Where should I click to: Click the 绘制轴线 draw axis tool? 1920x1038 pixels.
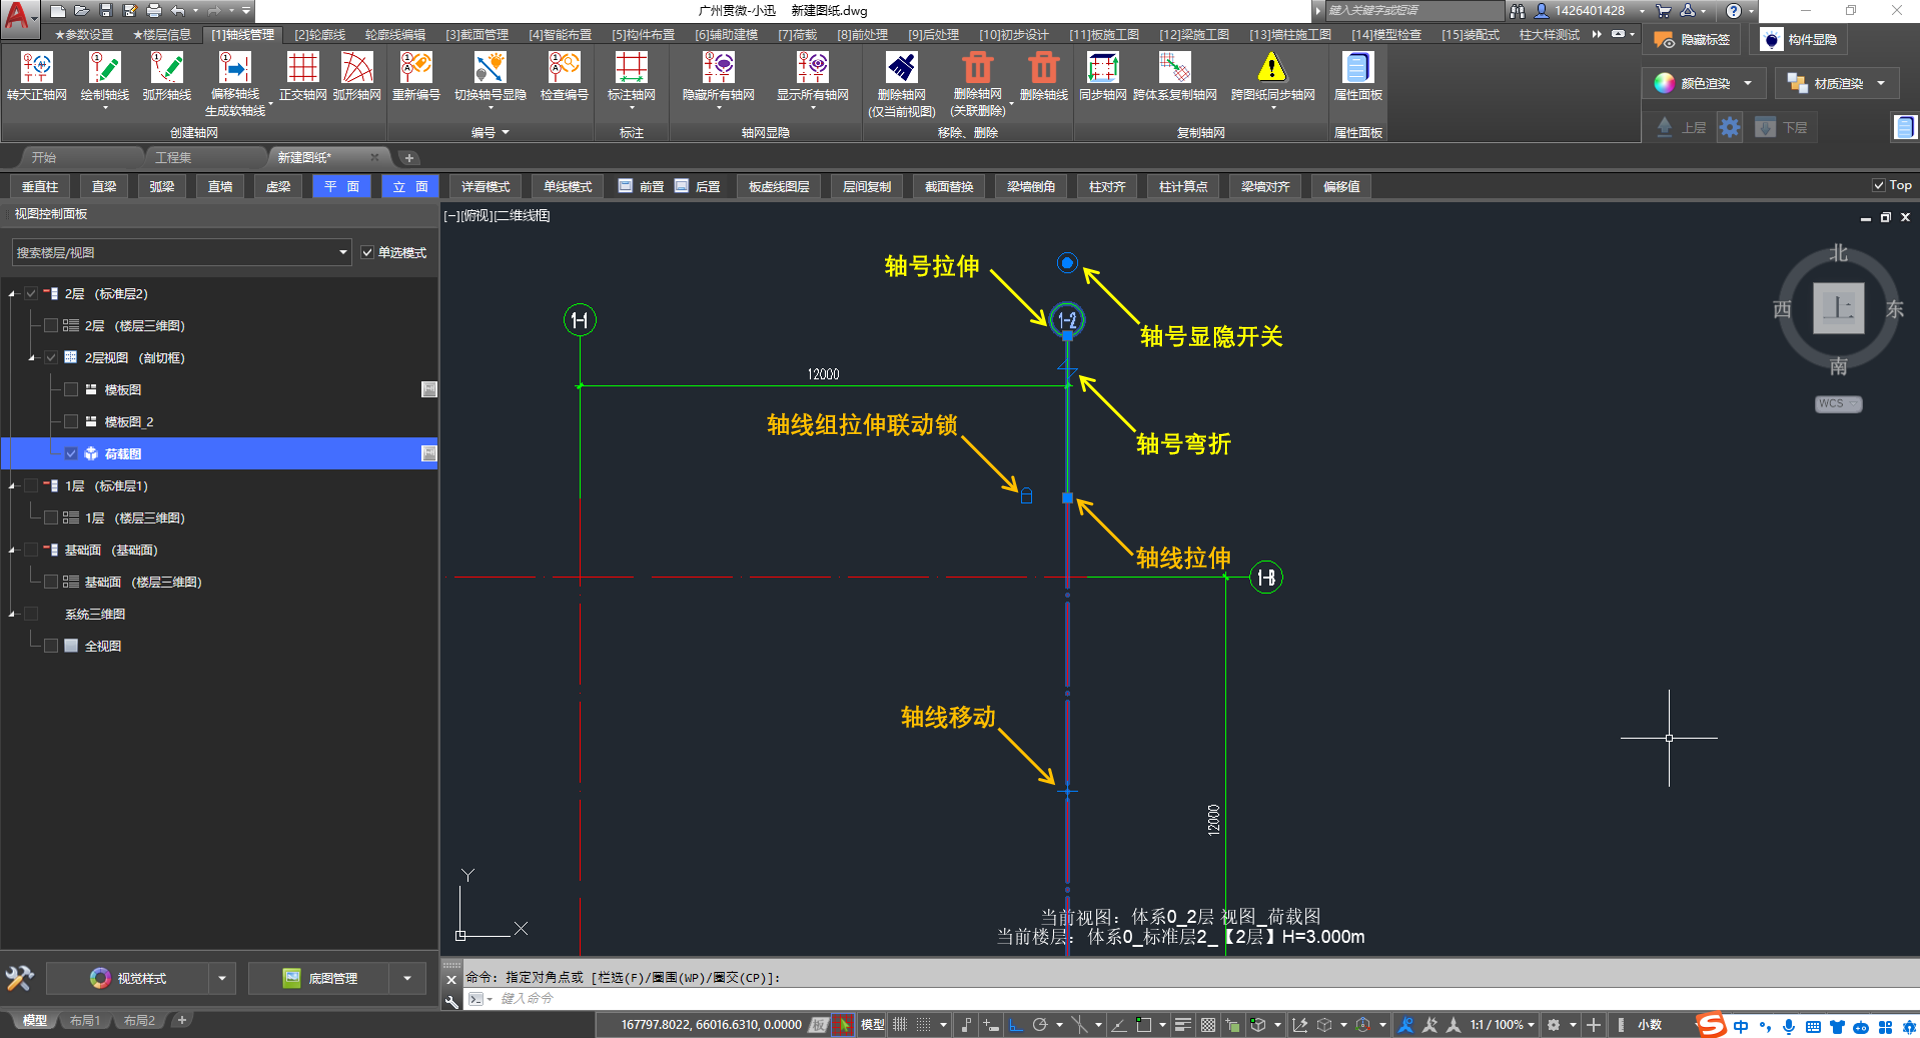pyautogui.click(x=104, y=76)
